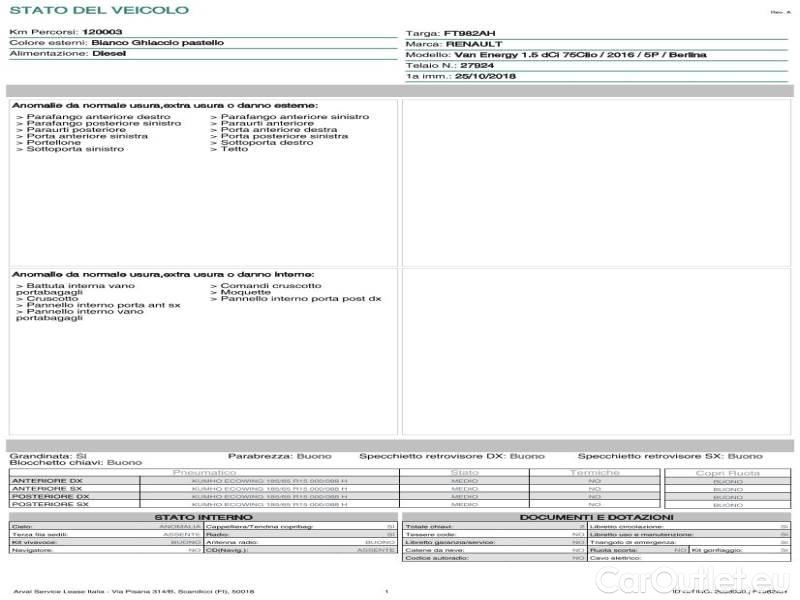
Task: Click the Tetto exterior anomaly entry
Action: [x=233, y=150]
